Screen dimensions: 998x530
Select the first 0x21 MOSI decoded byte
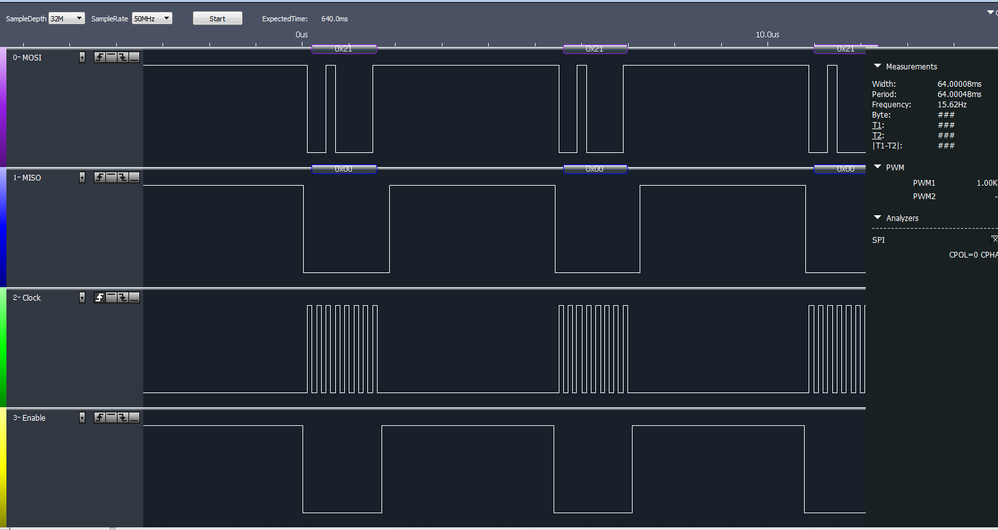pyautogui.click(x=344, y=49)
